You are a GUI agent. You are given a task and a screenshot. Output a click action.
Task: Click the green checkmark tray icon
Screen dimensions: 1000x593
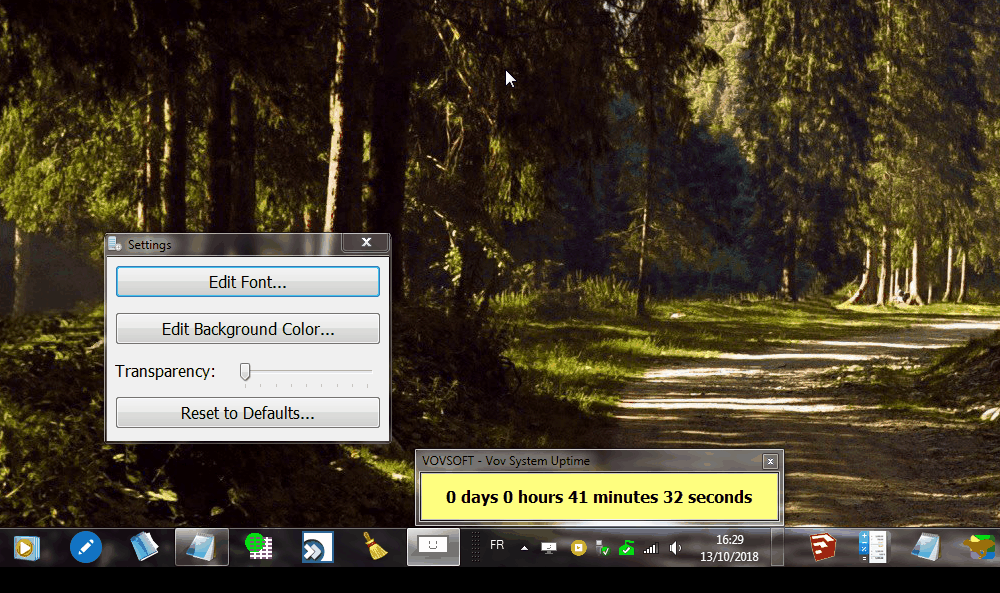coord(626,548)
